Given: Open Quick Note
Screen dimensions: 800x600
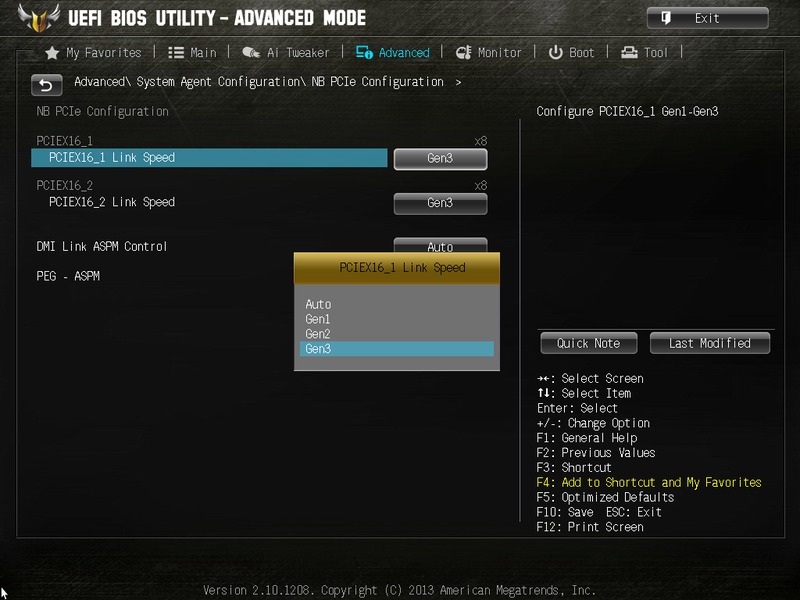Looking at the screenshot, I should pos(588,343).
